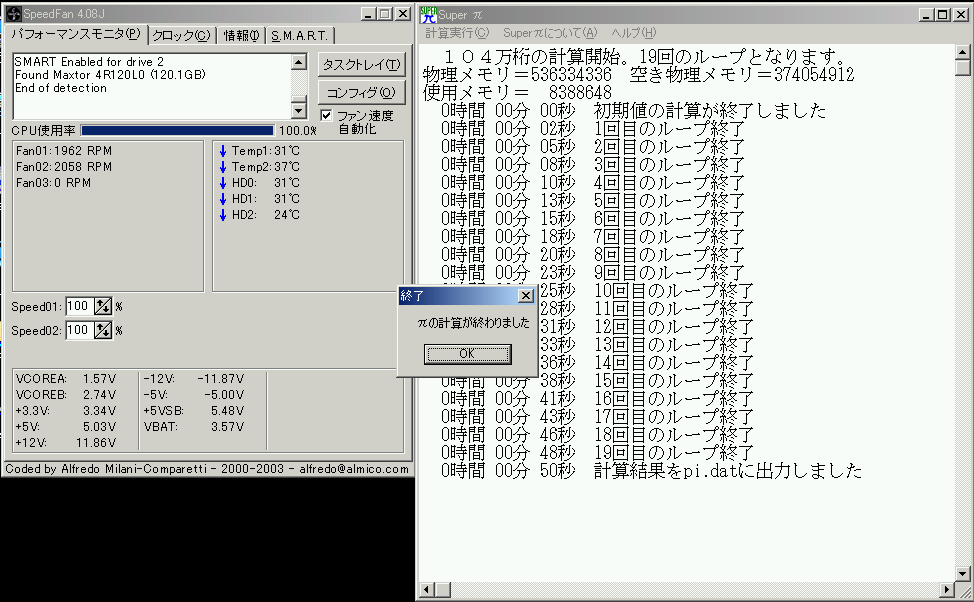This screenshot has width=974, height=602.
Task: Click the +12V 11.86V reading
Action: click(x=66, y=444)
